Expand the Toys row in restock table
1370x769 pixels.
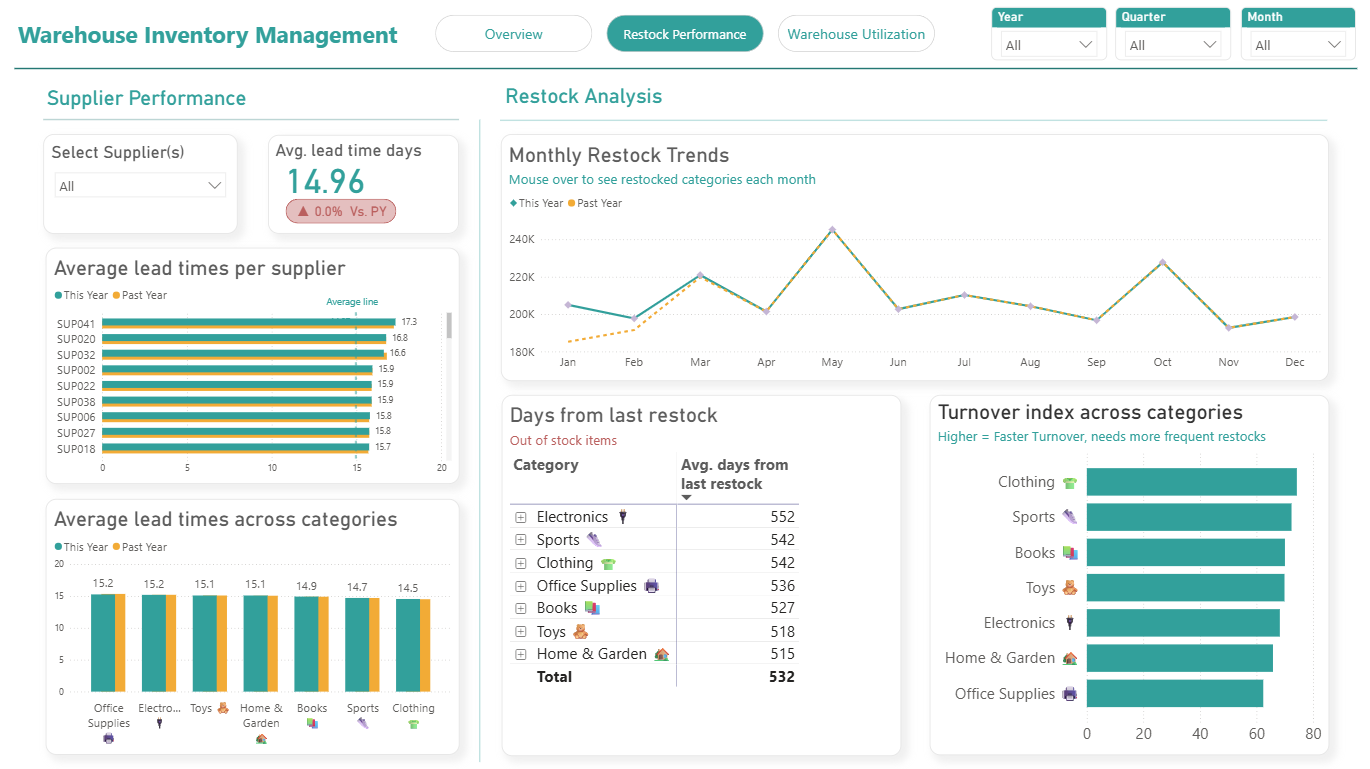pos(520,632)
